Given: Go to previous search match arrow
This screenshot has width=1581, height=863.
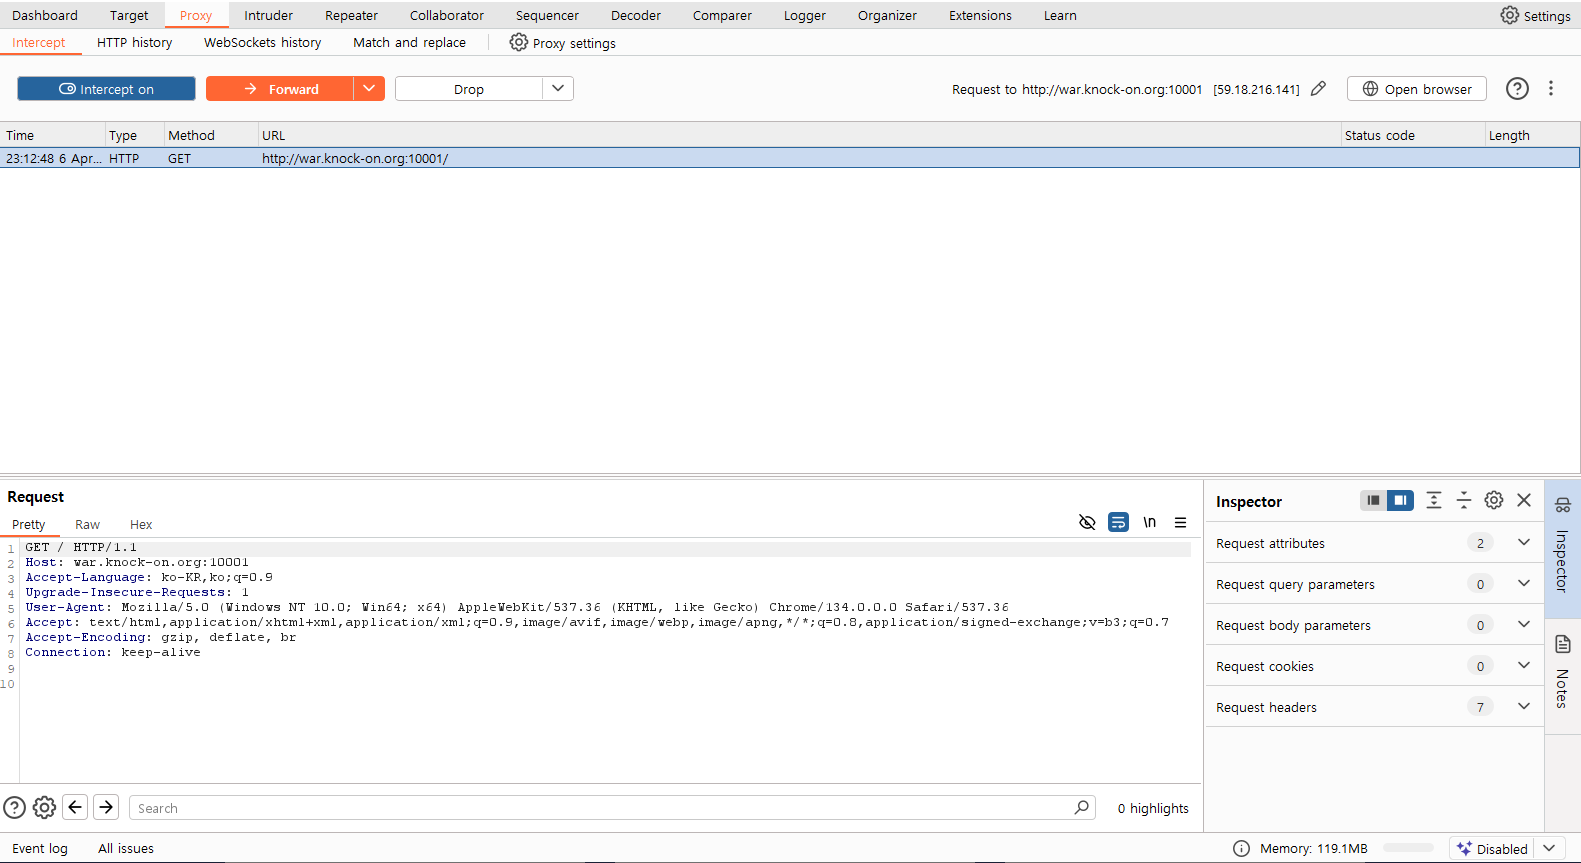Looking at the screenshot, I should [x=75, y=807].
